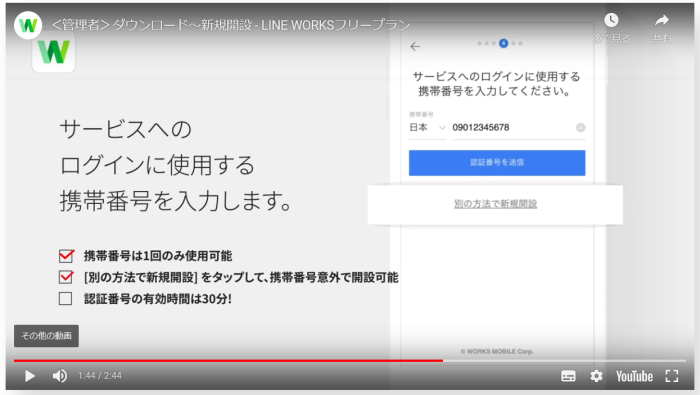This screenshot has width=700, height=395.
Task: Play the video
Action: click(x=29, y=376)
